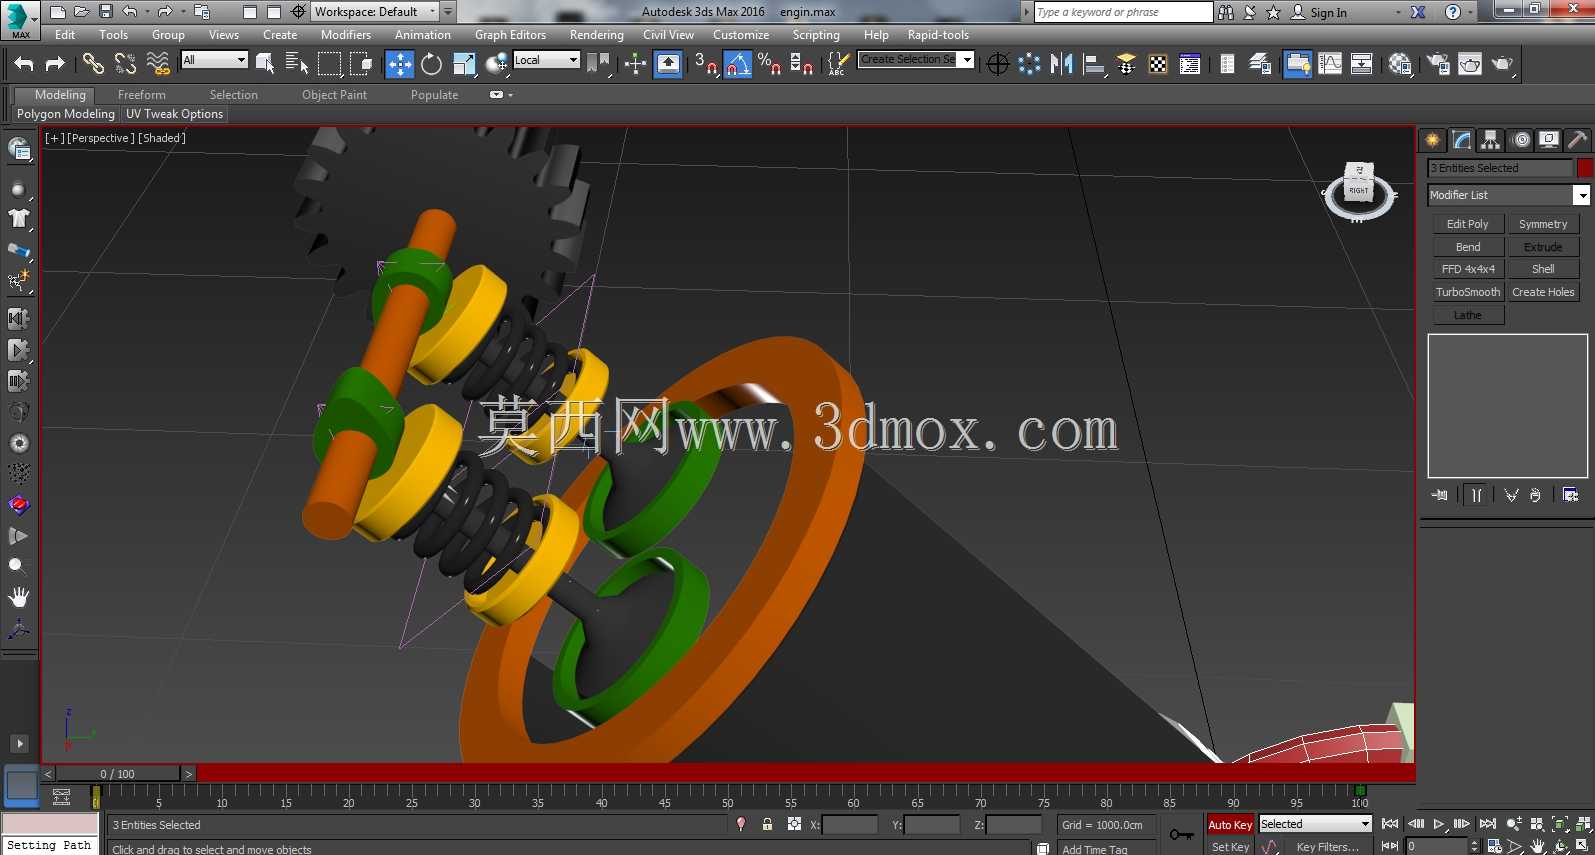Click the shirt icon in the left toolbar

(x=19, y=219)
